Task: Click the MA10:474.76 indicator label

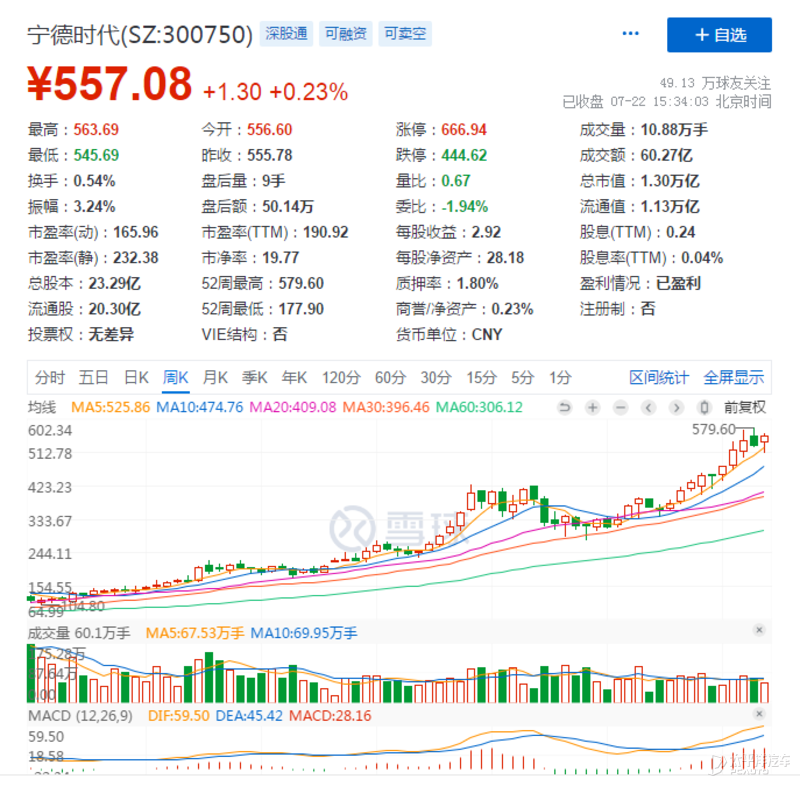Action: (x=199, y=408)
